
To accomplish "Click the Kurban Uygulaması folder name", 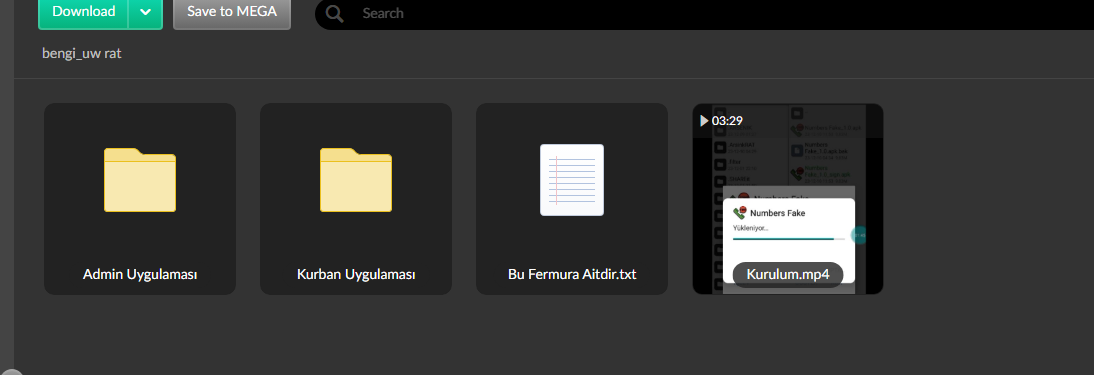I will click(356, 274).
